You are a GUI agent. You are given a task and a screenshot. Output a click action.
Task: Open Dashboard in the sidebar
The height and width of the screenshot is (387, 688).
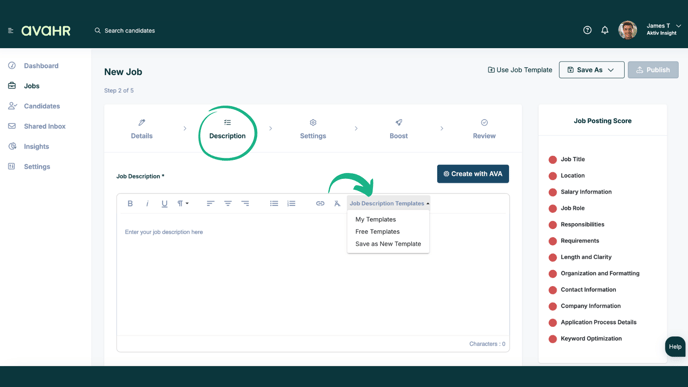(x=41, y=66)
